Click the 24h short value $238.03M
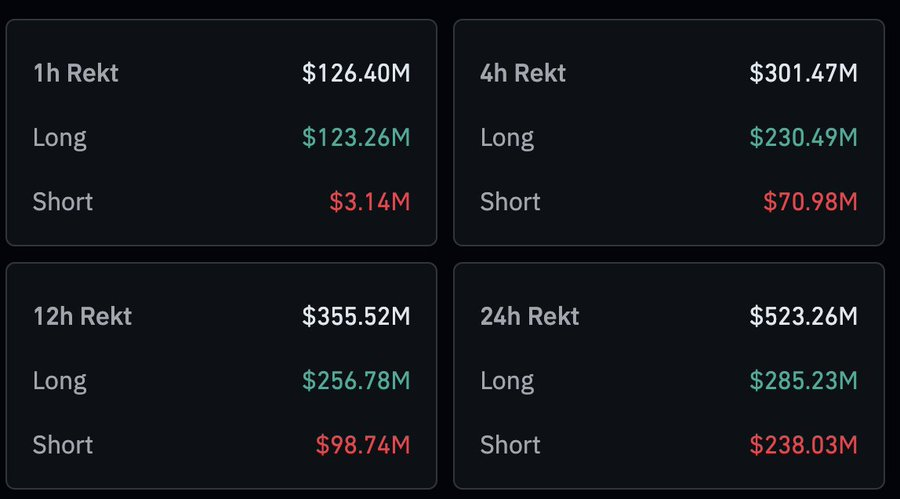The width and height of the screenshot is (900, 499). (x=803, y=445)
